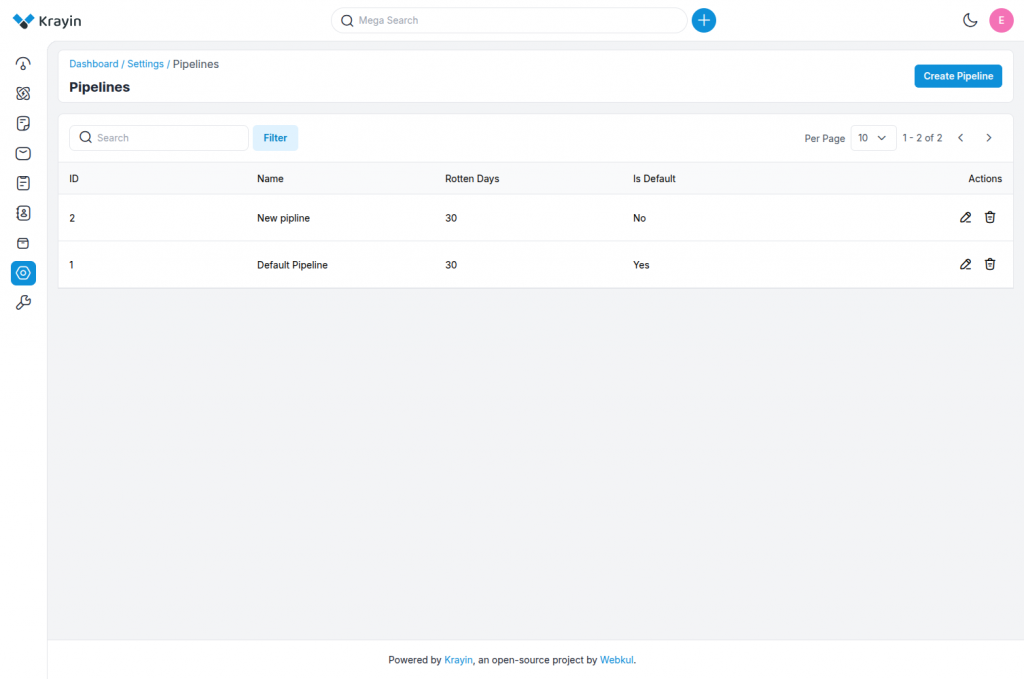Click the blue plus quick-create button
The height and width of the screenshot is (679, 1024).
coord(703,20)
